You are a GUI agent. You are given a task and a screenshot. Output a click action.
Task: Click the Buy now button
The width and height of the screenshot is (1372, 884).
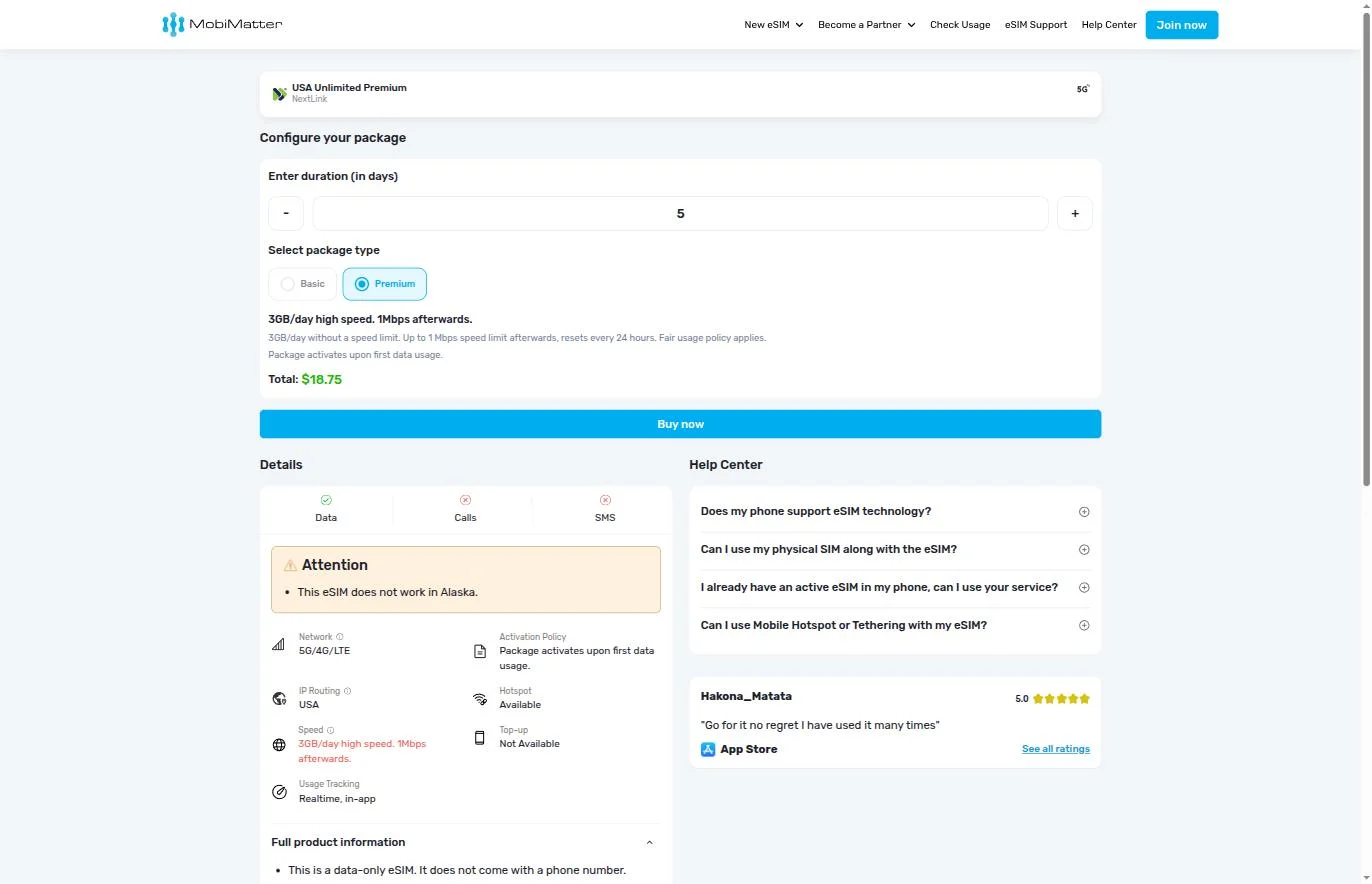click(x=680, y=424)
